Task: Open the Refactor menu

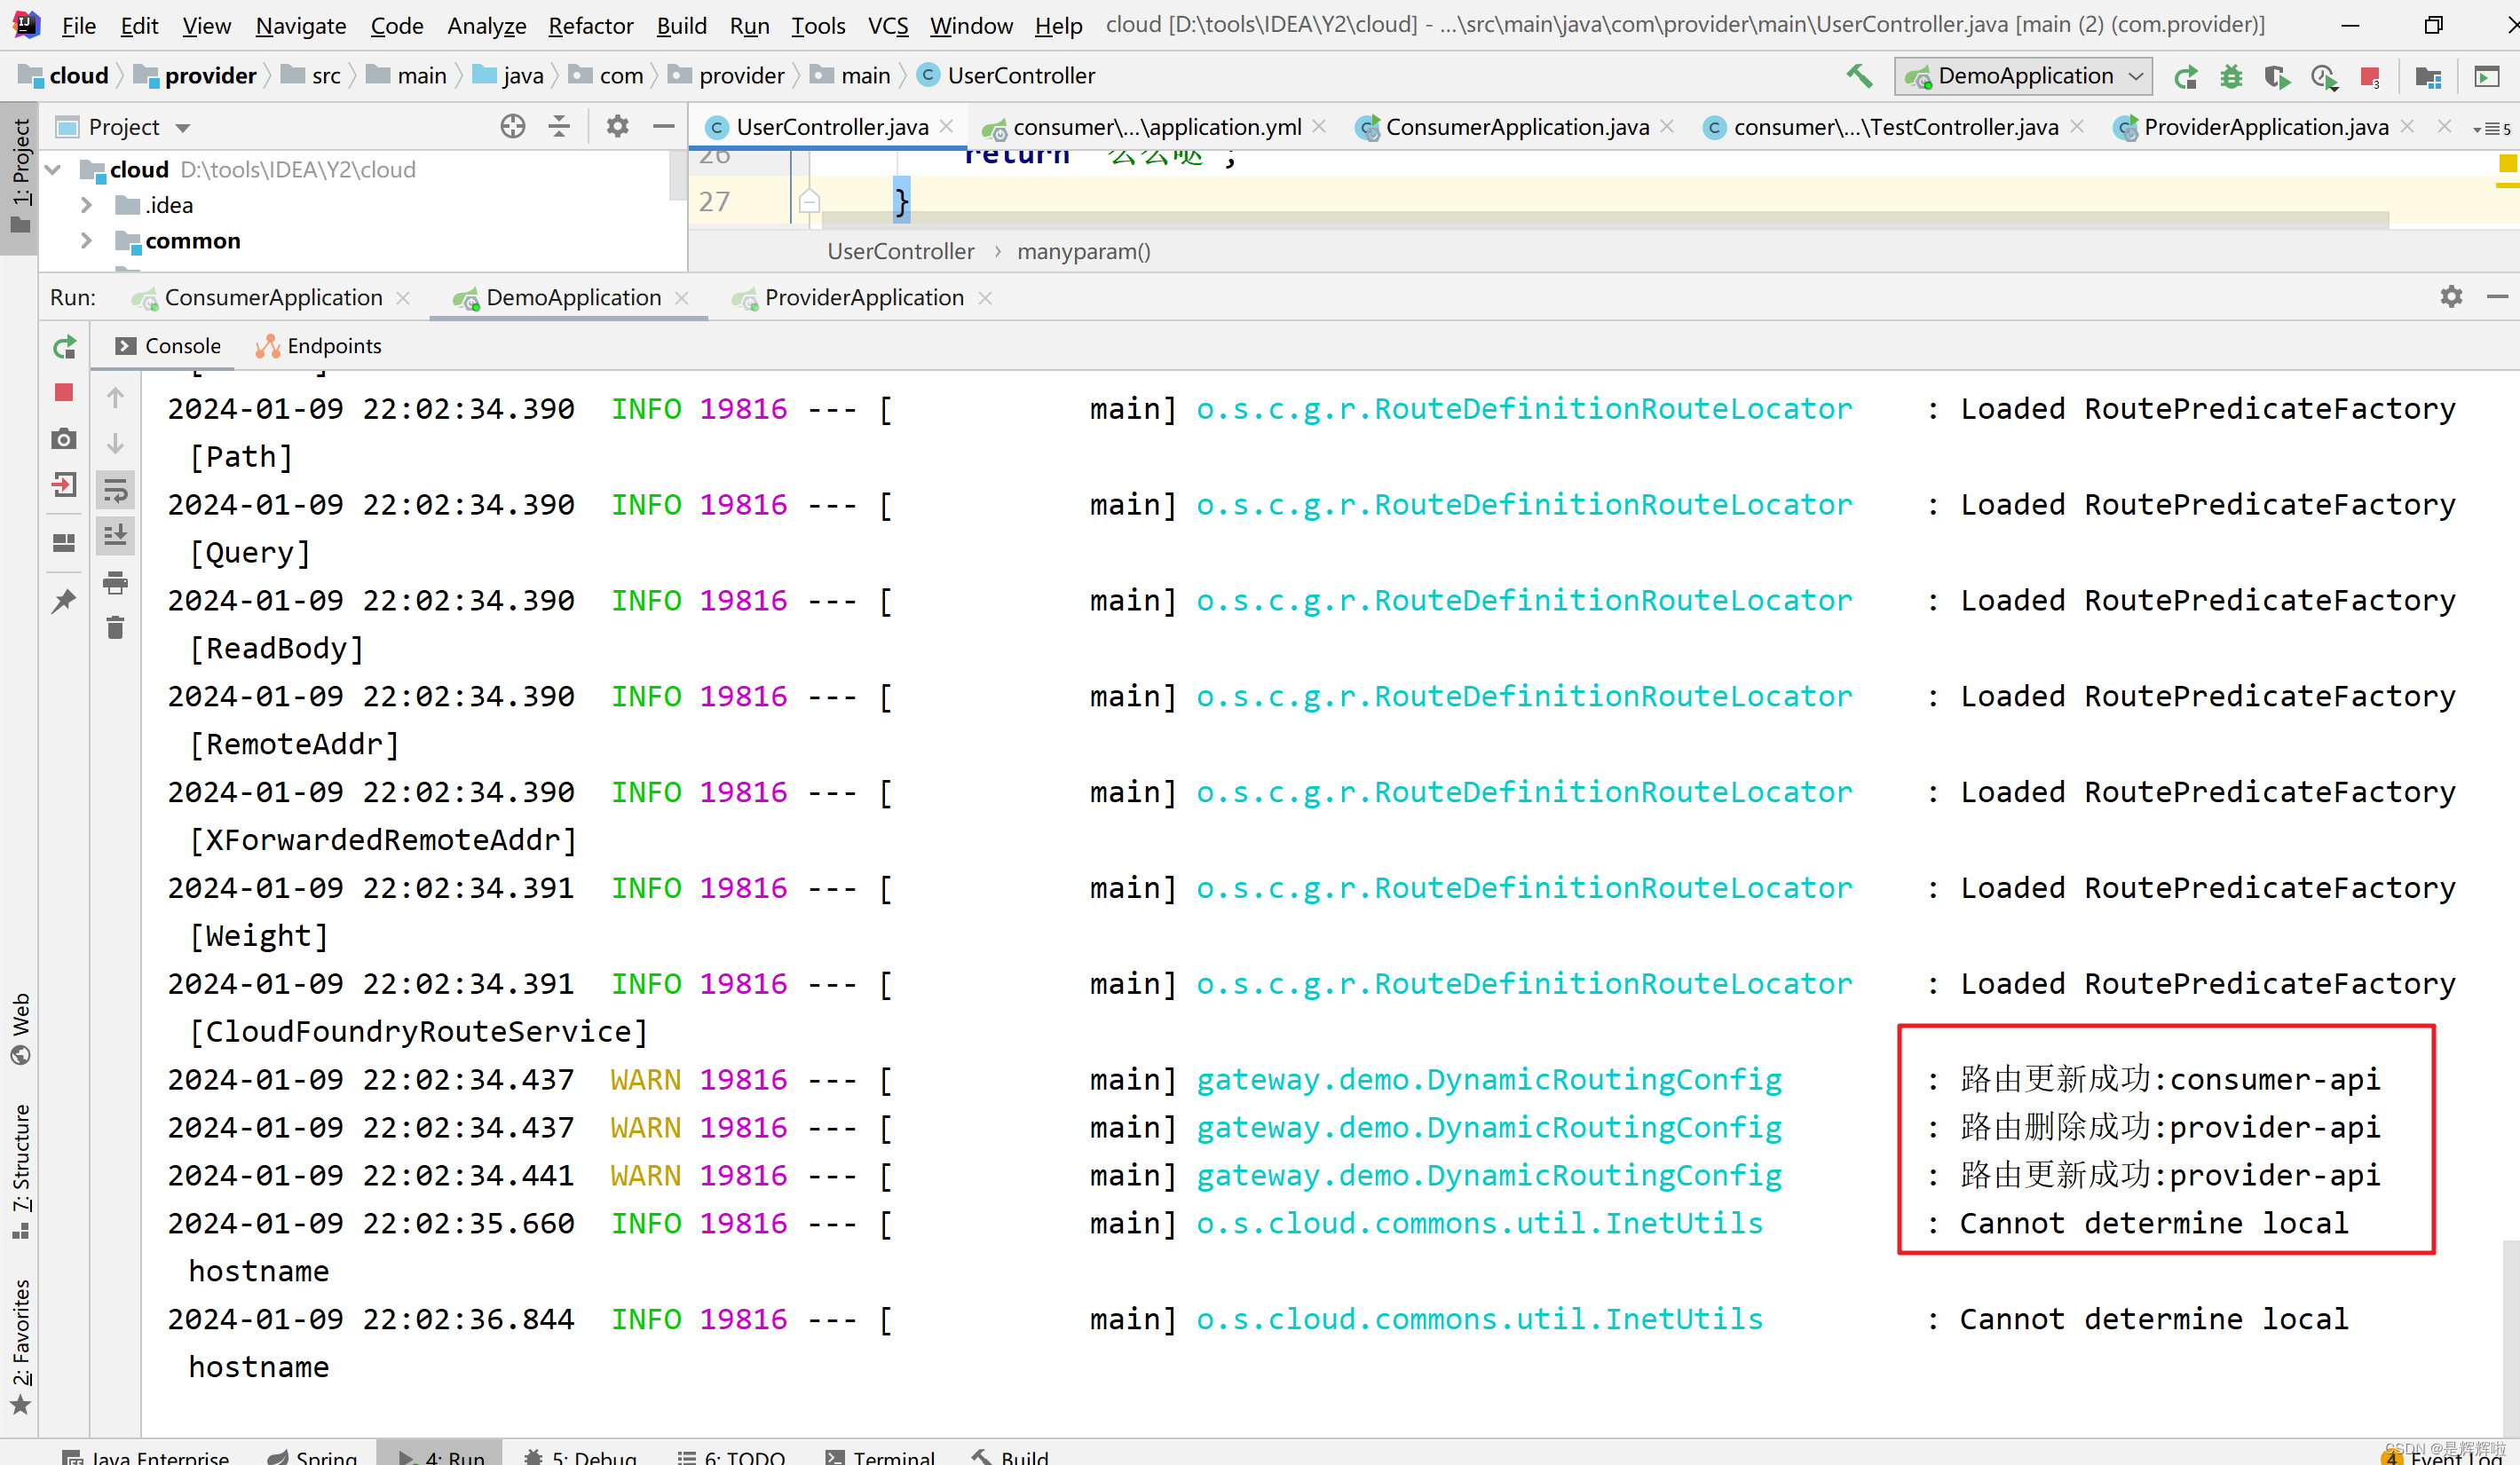Action: (x=590, y=25)
